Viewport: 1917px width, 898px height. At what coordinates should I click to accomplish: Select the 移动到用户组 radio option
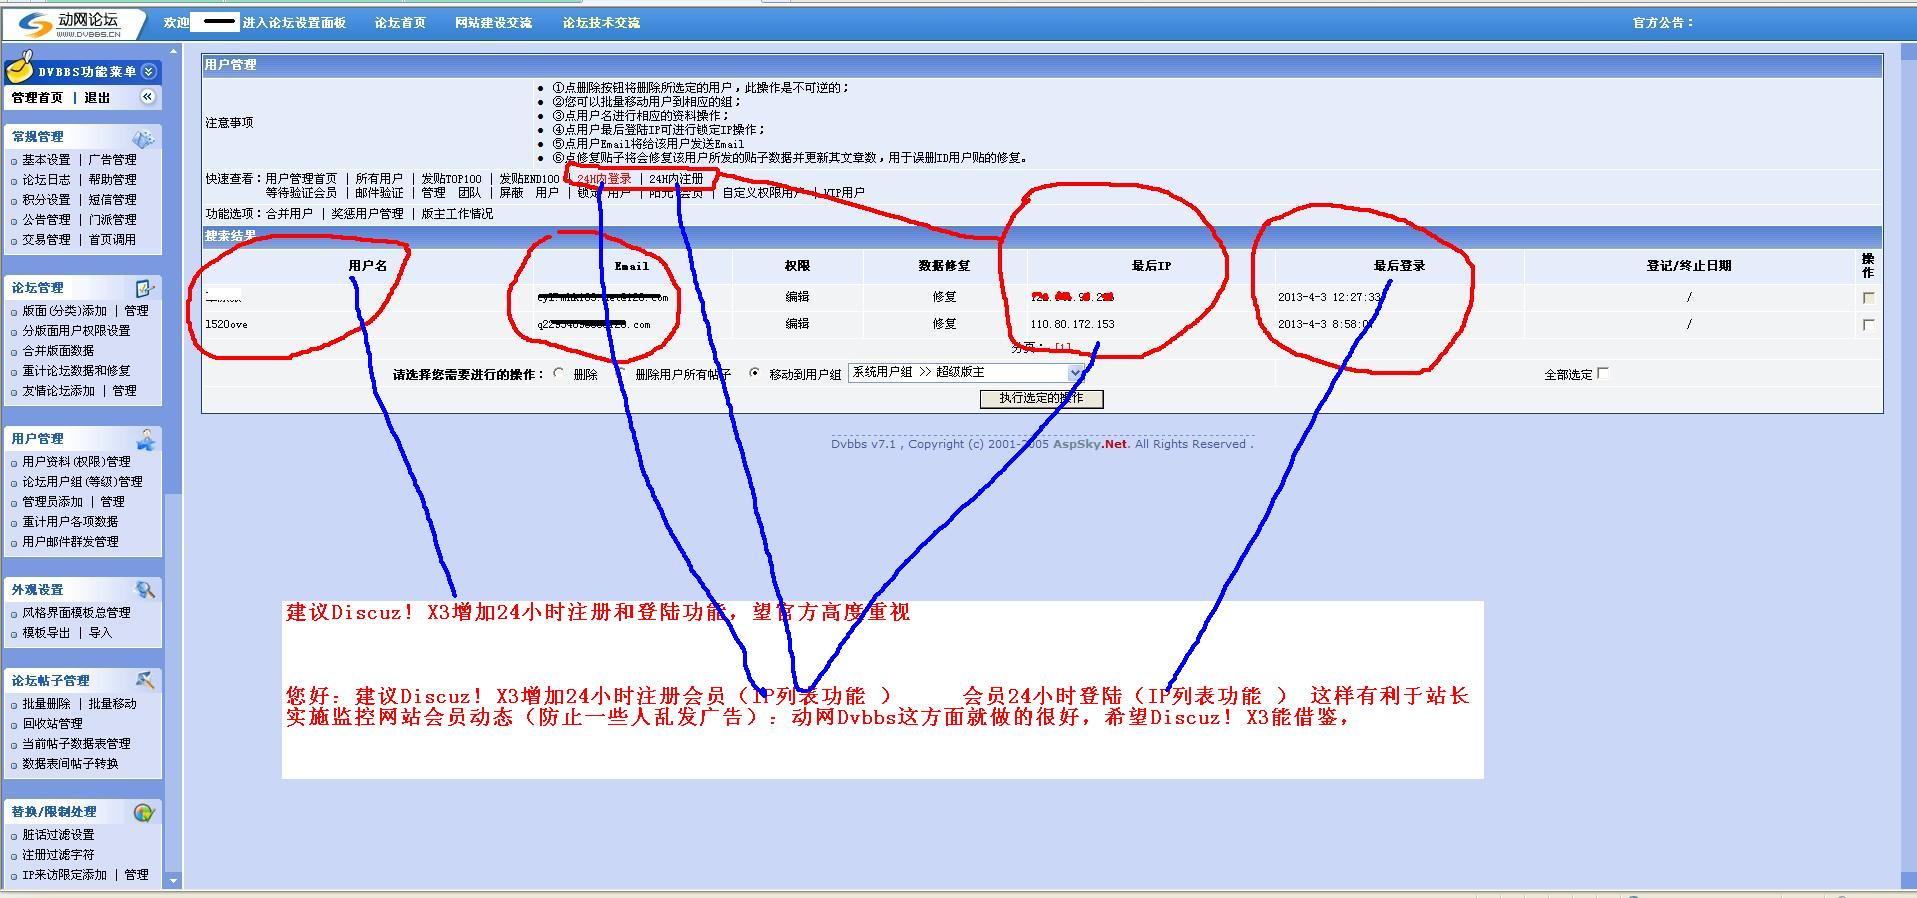755,374
